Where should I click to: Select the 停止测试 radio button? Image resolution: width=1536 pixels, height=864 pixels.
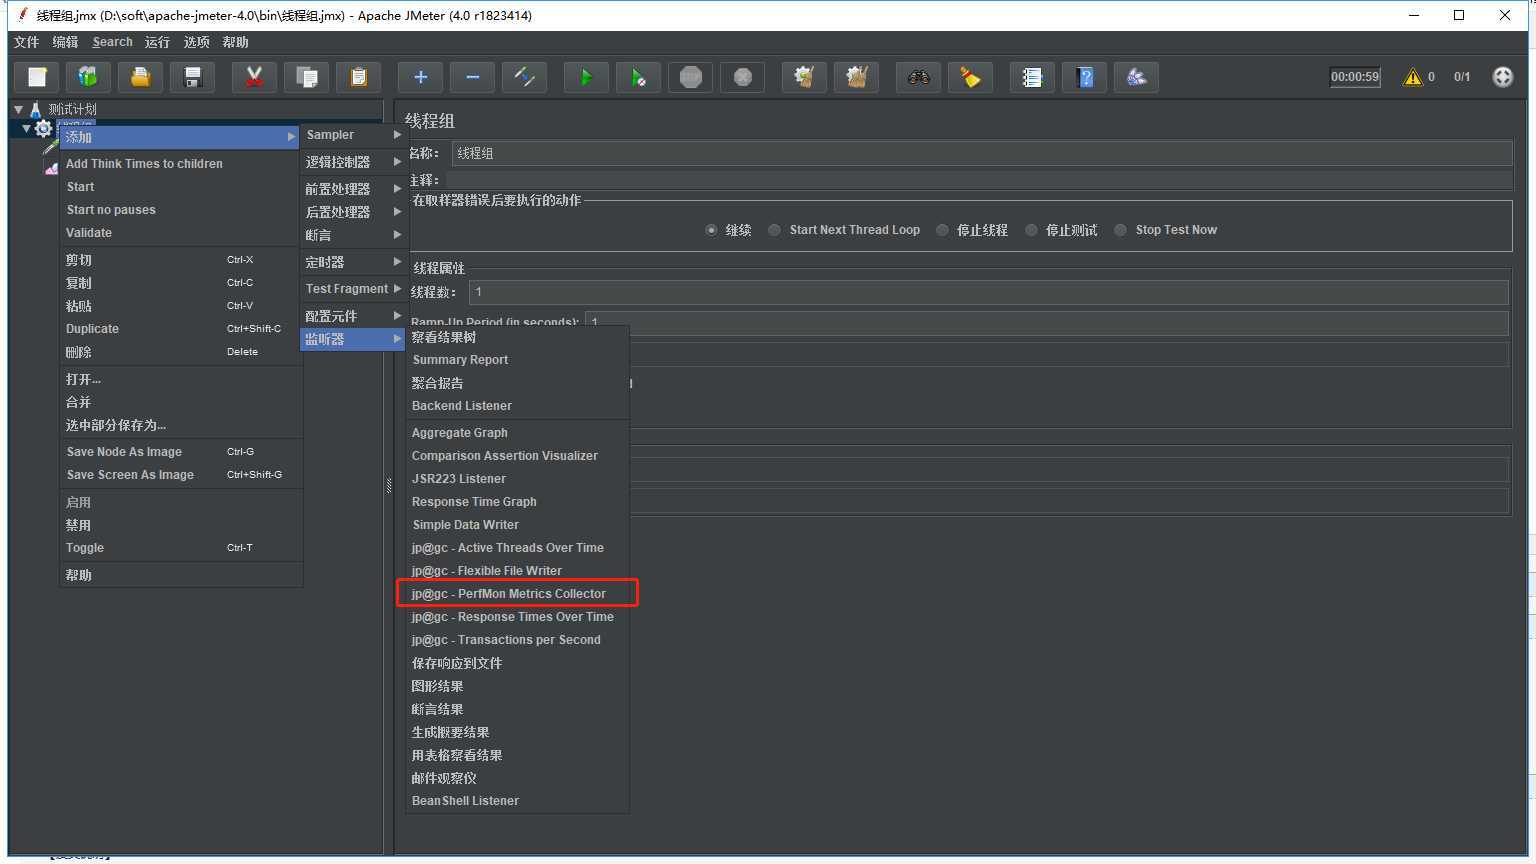click(x=1031, y=230)
